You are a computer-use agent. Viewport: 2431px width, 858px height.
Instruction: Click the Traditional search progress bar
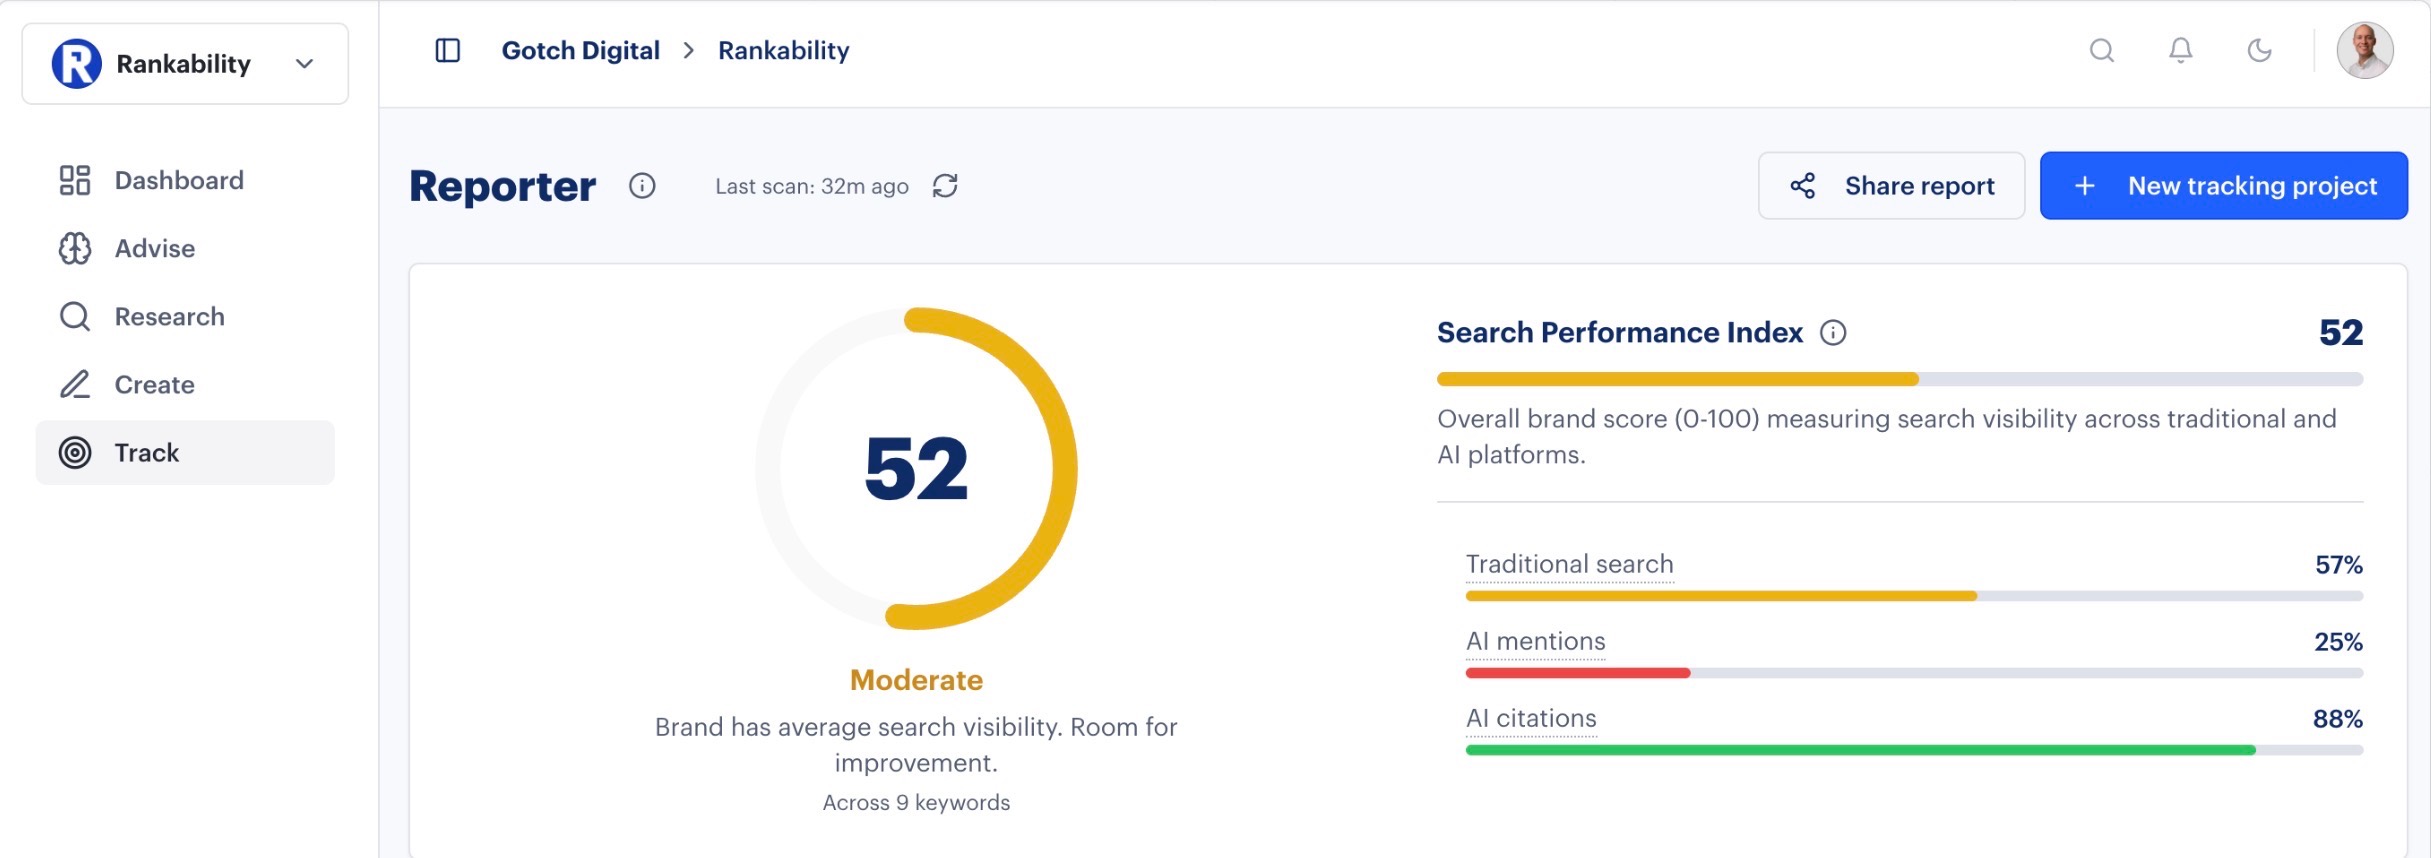pyautogui.click(x=1914, y=596)
